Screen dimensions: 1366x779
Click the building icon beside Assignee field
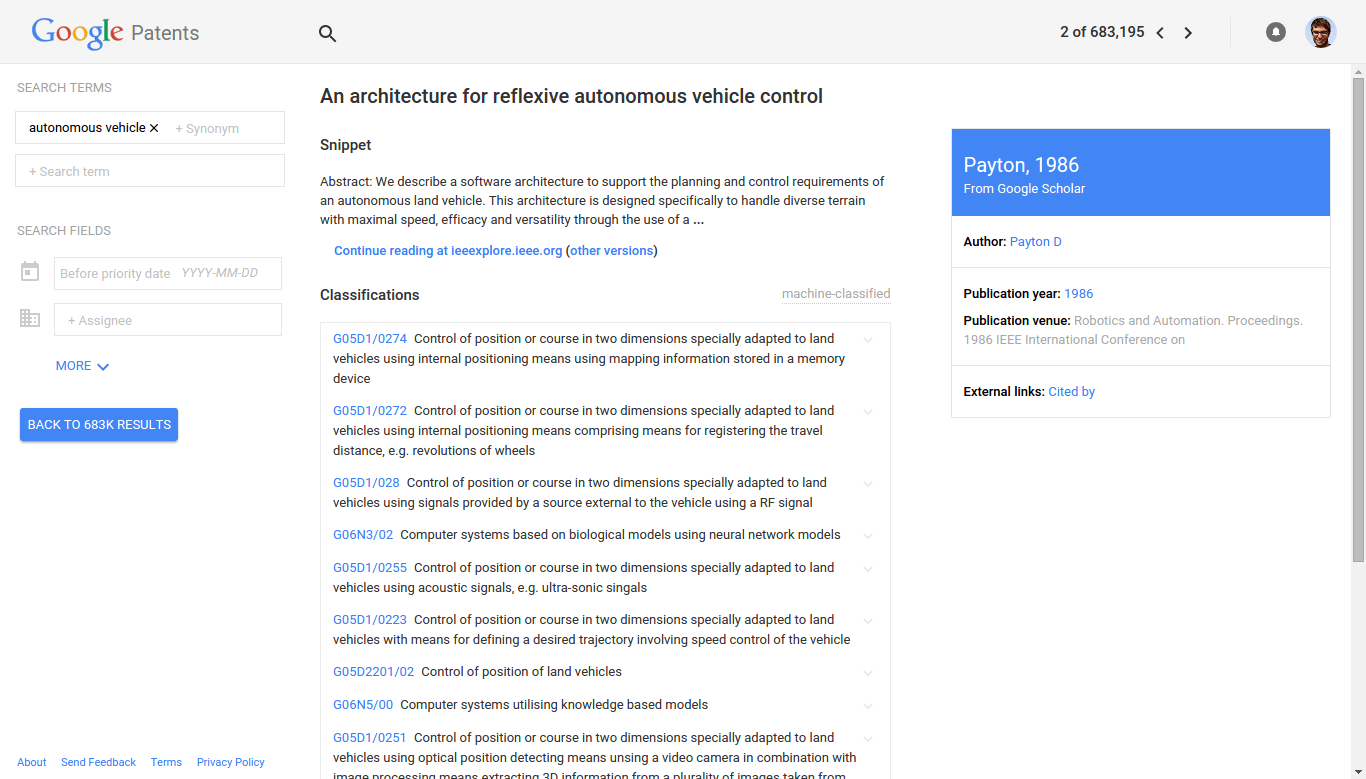pos(30,319)
